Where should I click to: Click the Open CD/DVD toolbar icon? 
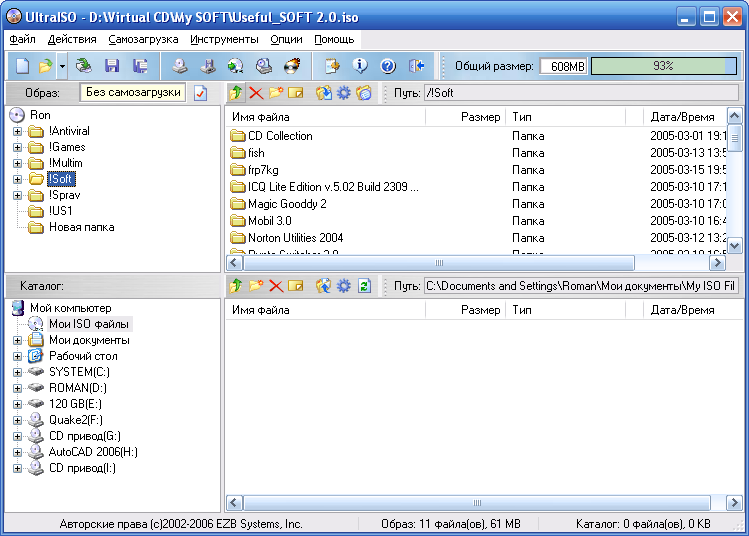[x=84, y=66]
